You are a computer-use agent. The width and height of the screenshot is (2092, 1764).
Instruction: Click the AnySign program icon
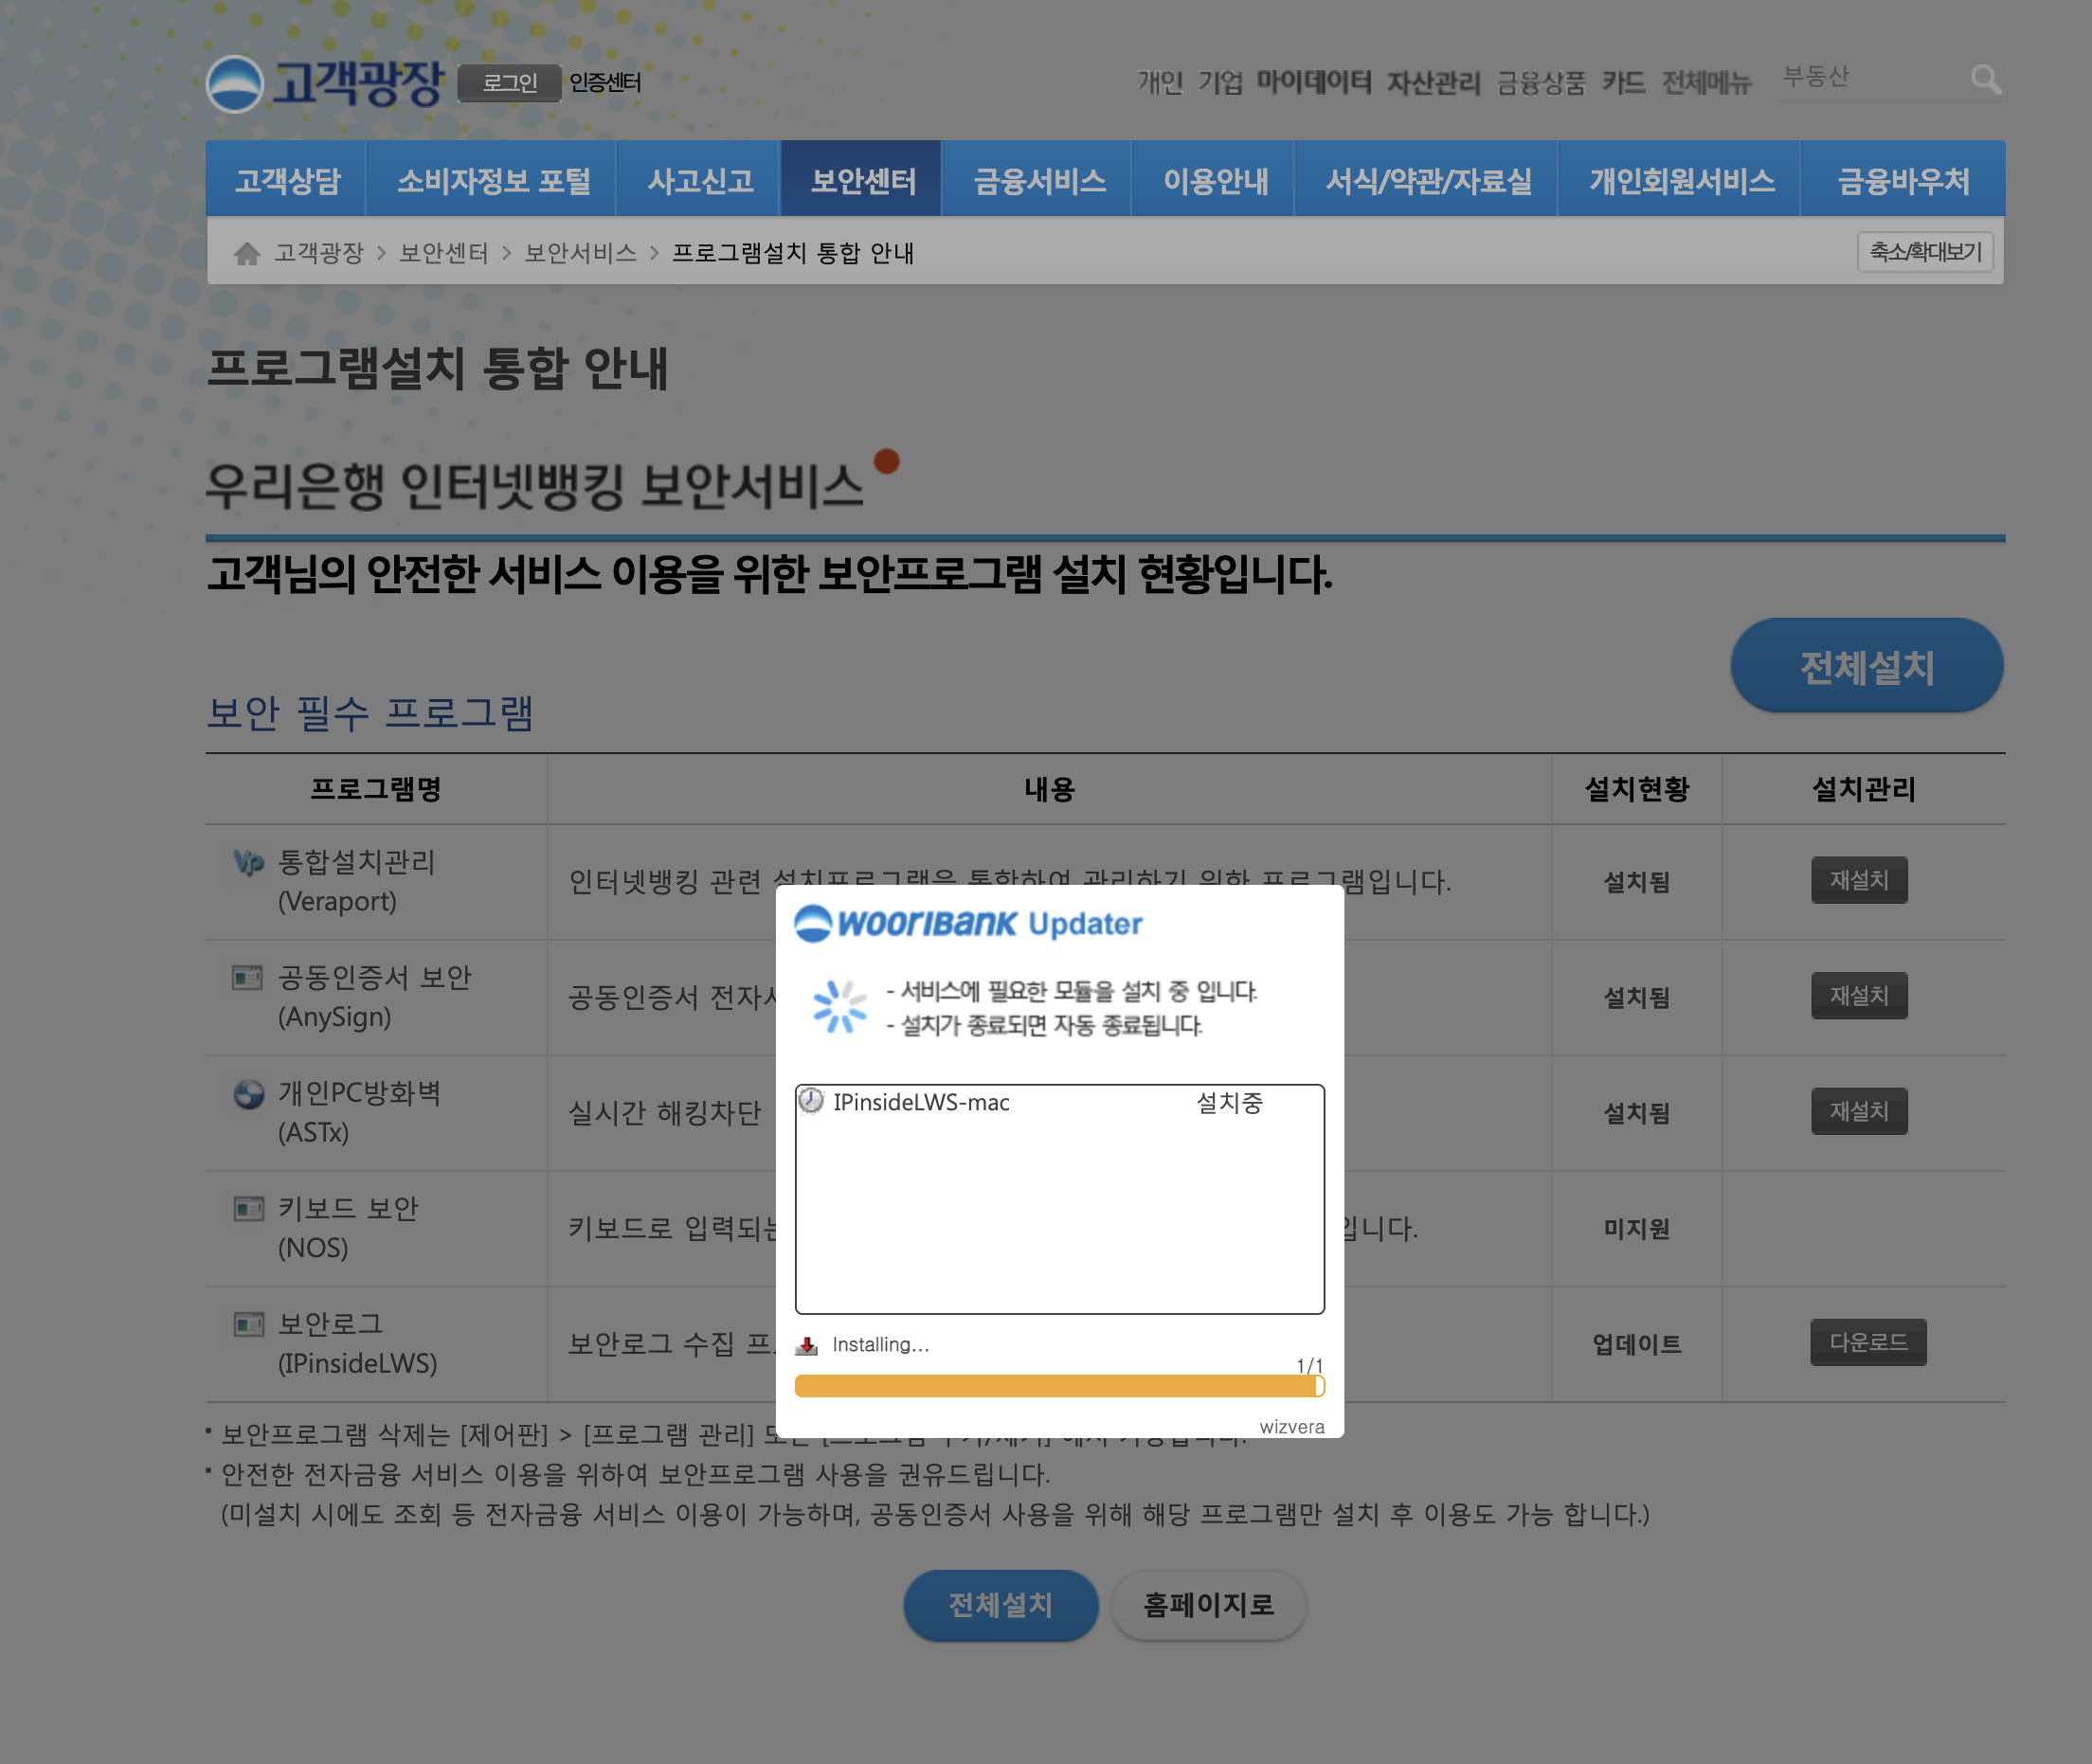(247, 977)
